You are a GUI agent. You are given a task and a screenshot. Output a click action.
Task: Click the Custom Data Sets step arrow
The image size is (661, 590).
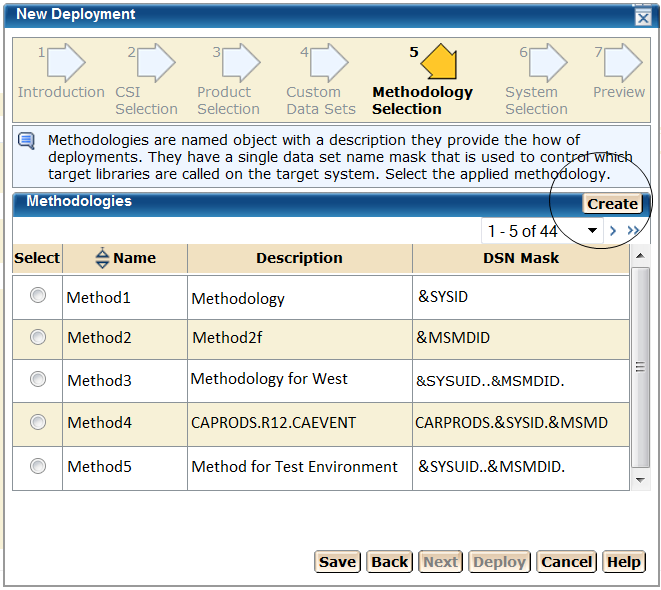[328, 63]
